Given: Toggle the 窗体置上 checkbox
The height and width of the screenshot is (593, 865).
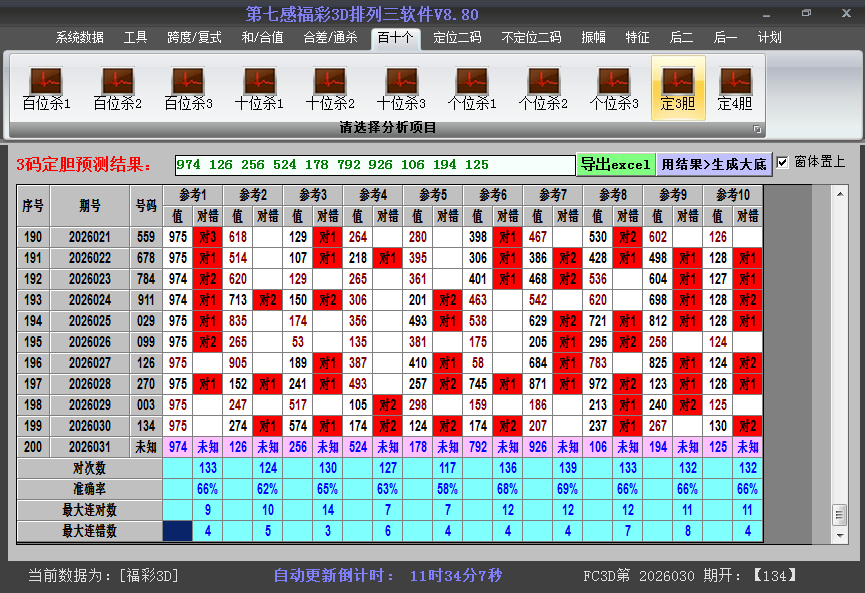Looking at the screenshot, I should (783, 162).
